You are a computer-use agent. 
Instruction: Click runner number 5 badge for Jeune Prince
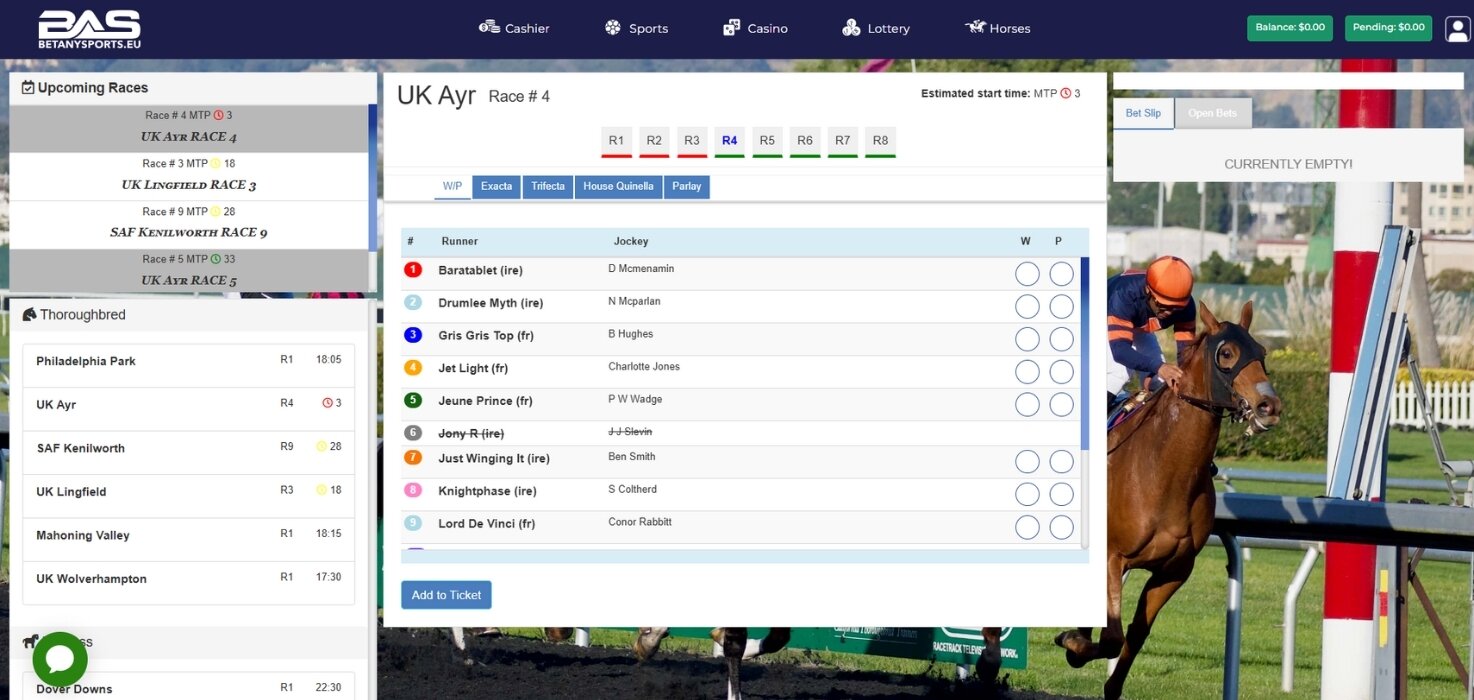(413, 400)
